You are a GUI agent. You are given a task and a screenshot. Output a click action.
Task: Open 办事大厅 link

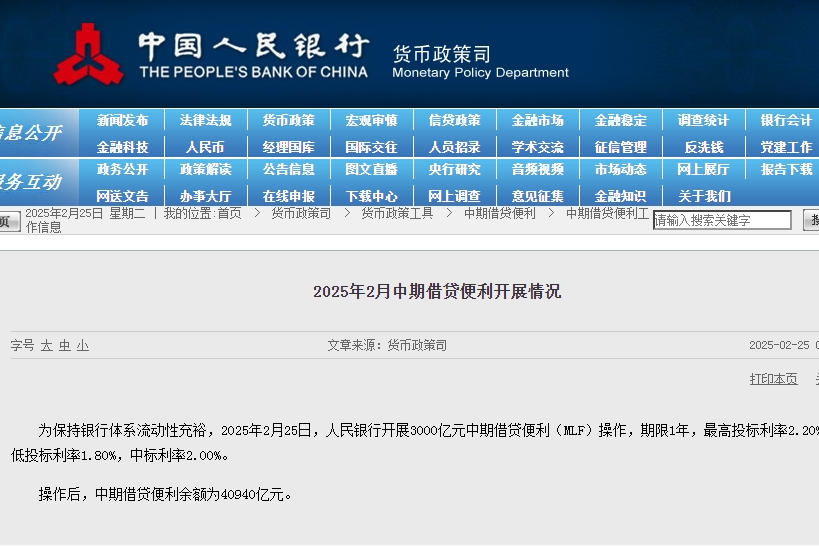205,196
